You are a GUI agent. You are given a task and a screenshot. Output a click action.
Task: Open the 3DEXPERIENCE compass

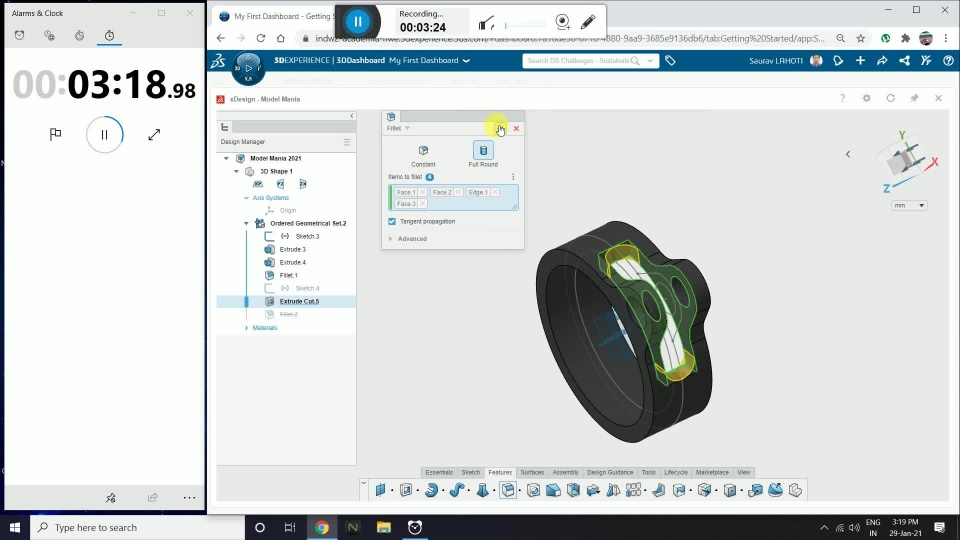(x=248, y=68)
